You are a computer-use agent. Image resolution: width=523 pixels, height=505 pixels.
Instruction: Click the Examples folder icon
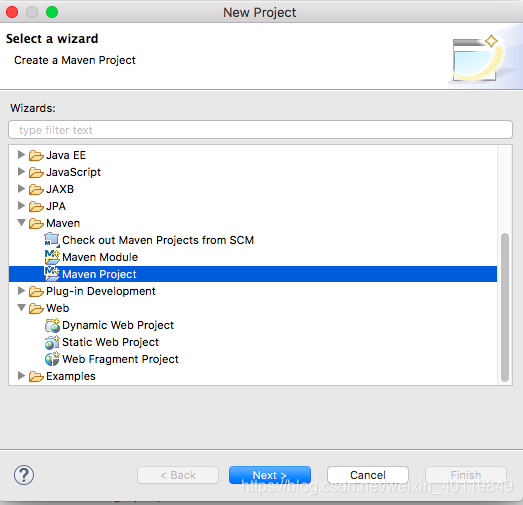pyautogui.click(x=36, y=377)
